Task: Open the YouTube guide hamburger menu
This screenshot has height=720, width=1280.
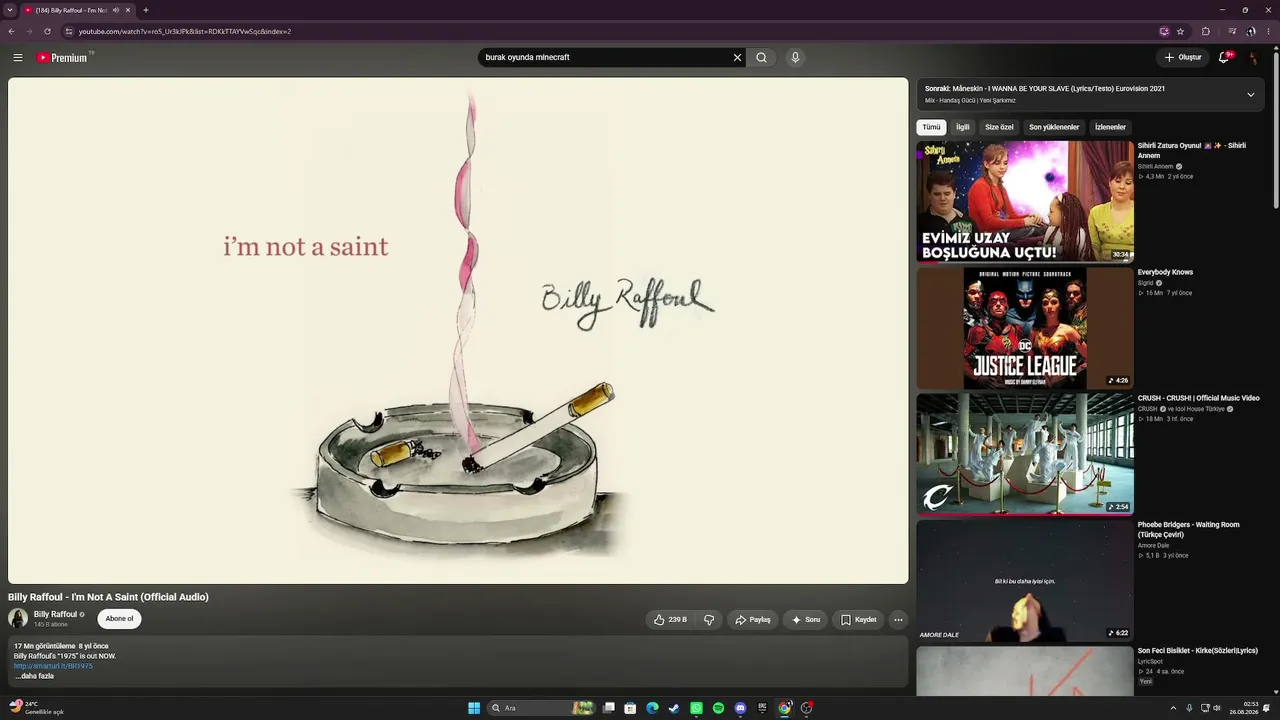Action: [18, 58]
